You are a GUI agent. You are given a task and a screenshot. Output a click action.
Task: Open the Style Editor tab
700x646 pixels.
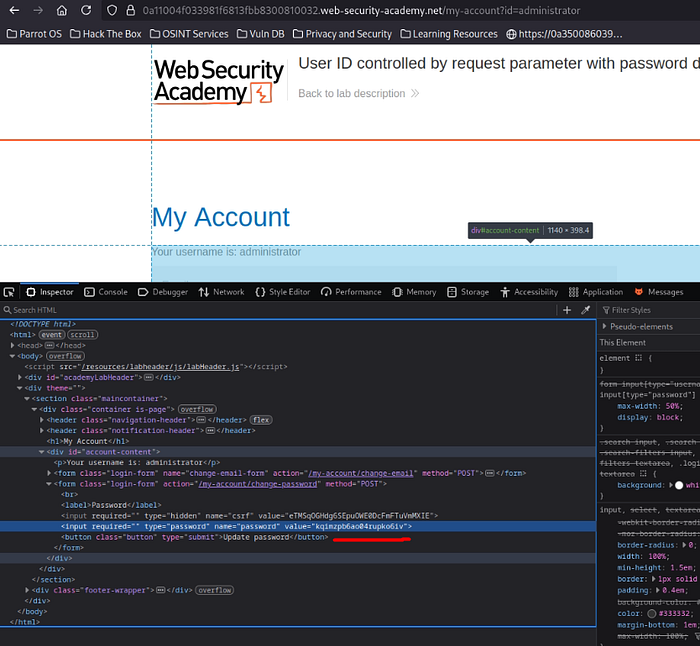click(282, 292)
